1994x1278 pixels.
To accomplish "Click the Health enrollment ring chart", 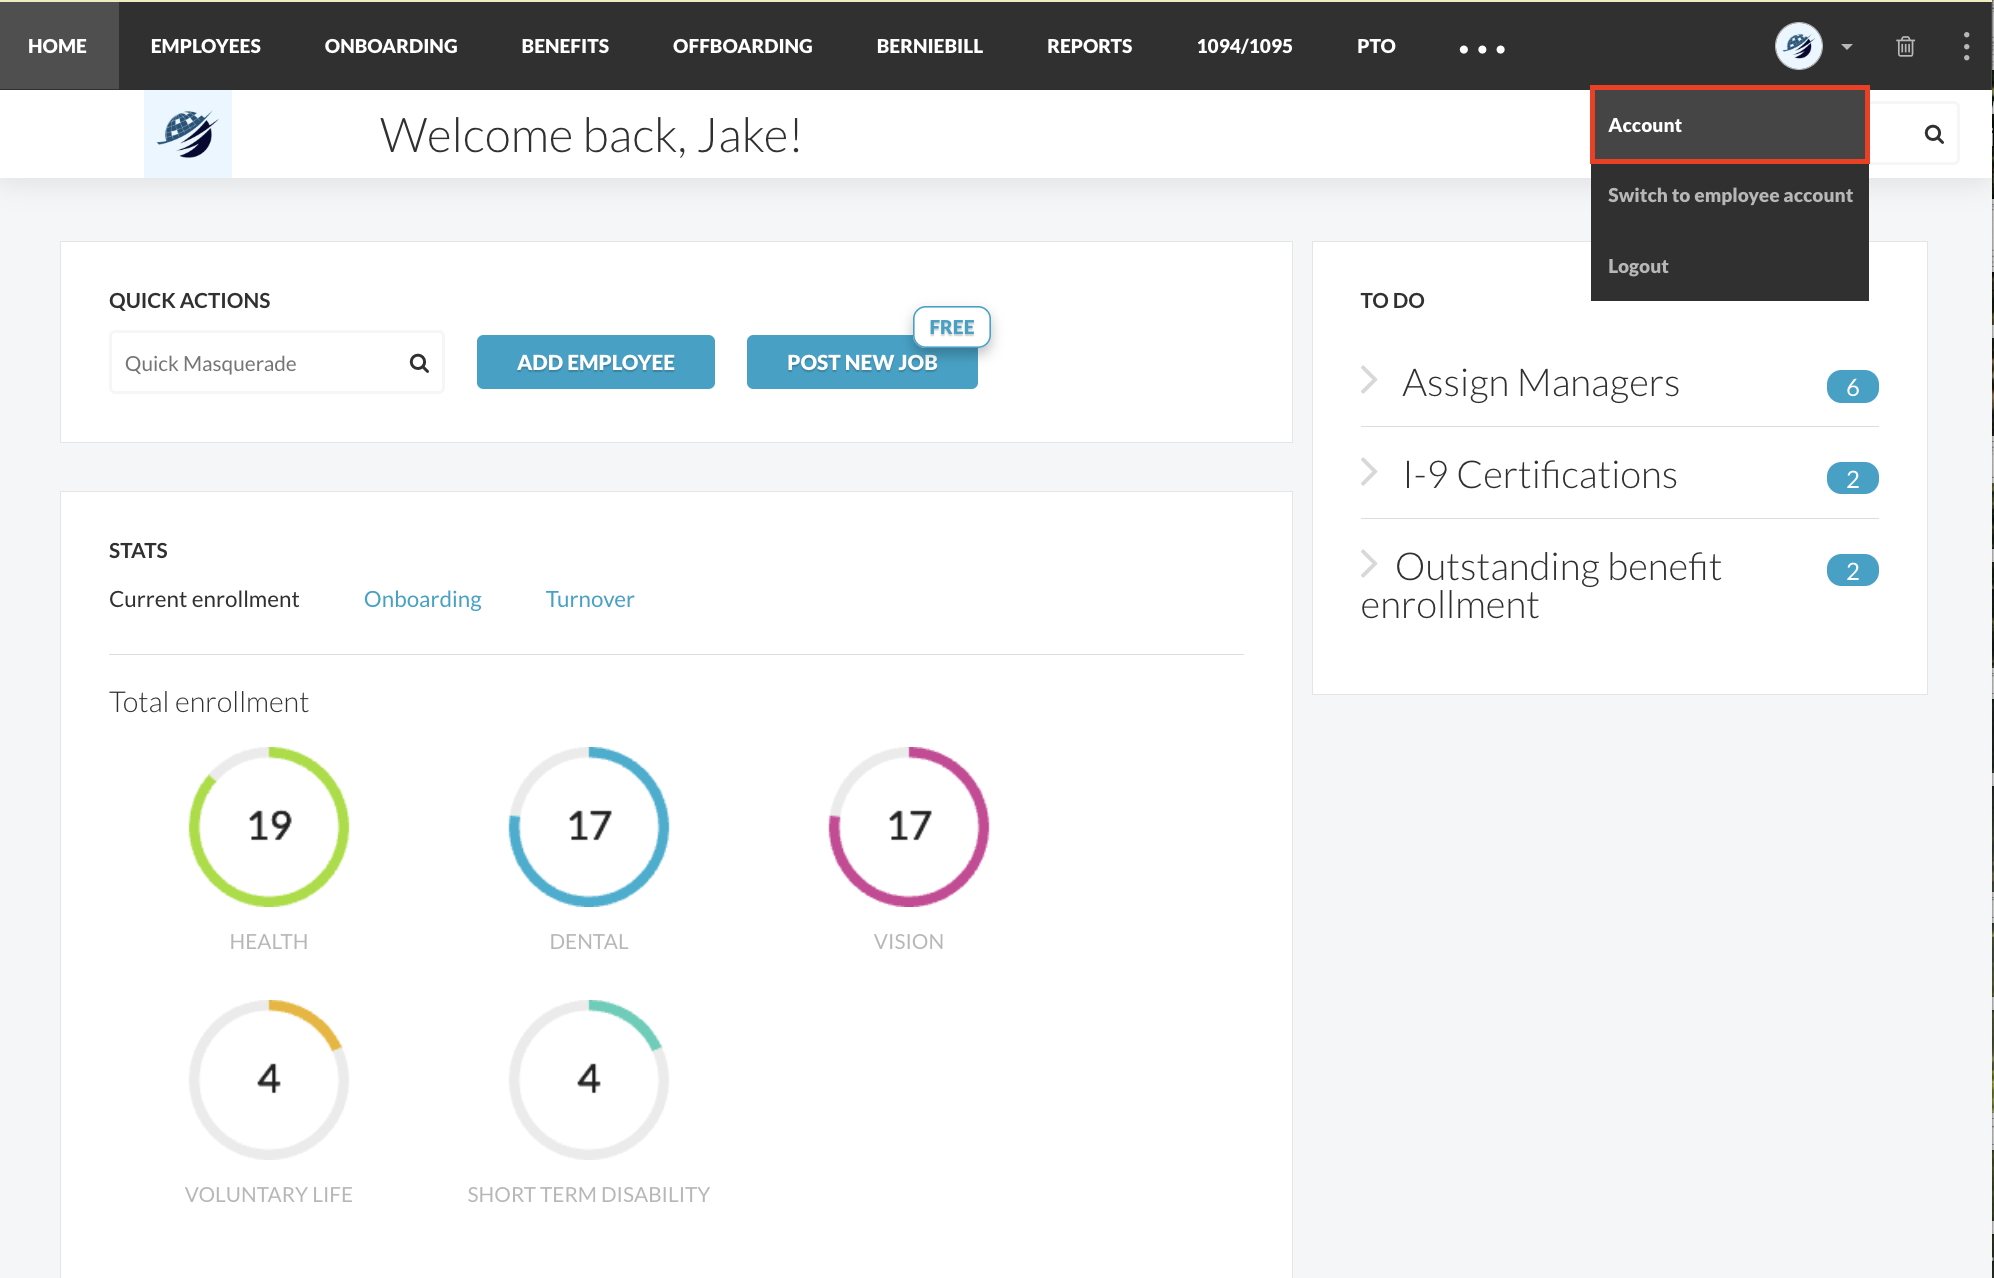I will pyautogui.click(x=269, y=826).
